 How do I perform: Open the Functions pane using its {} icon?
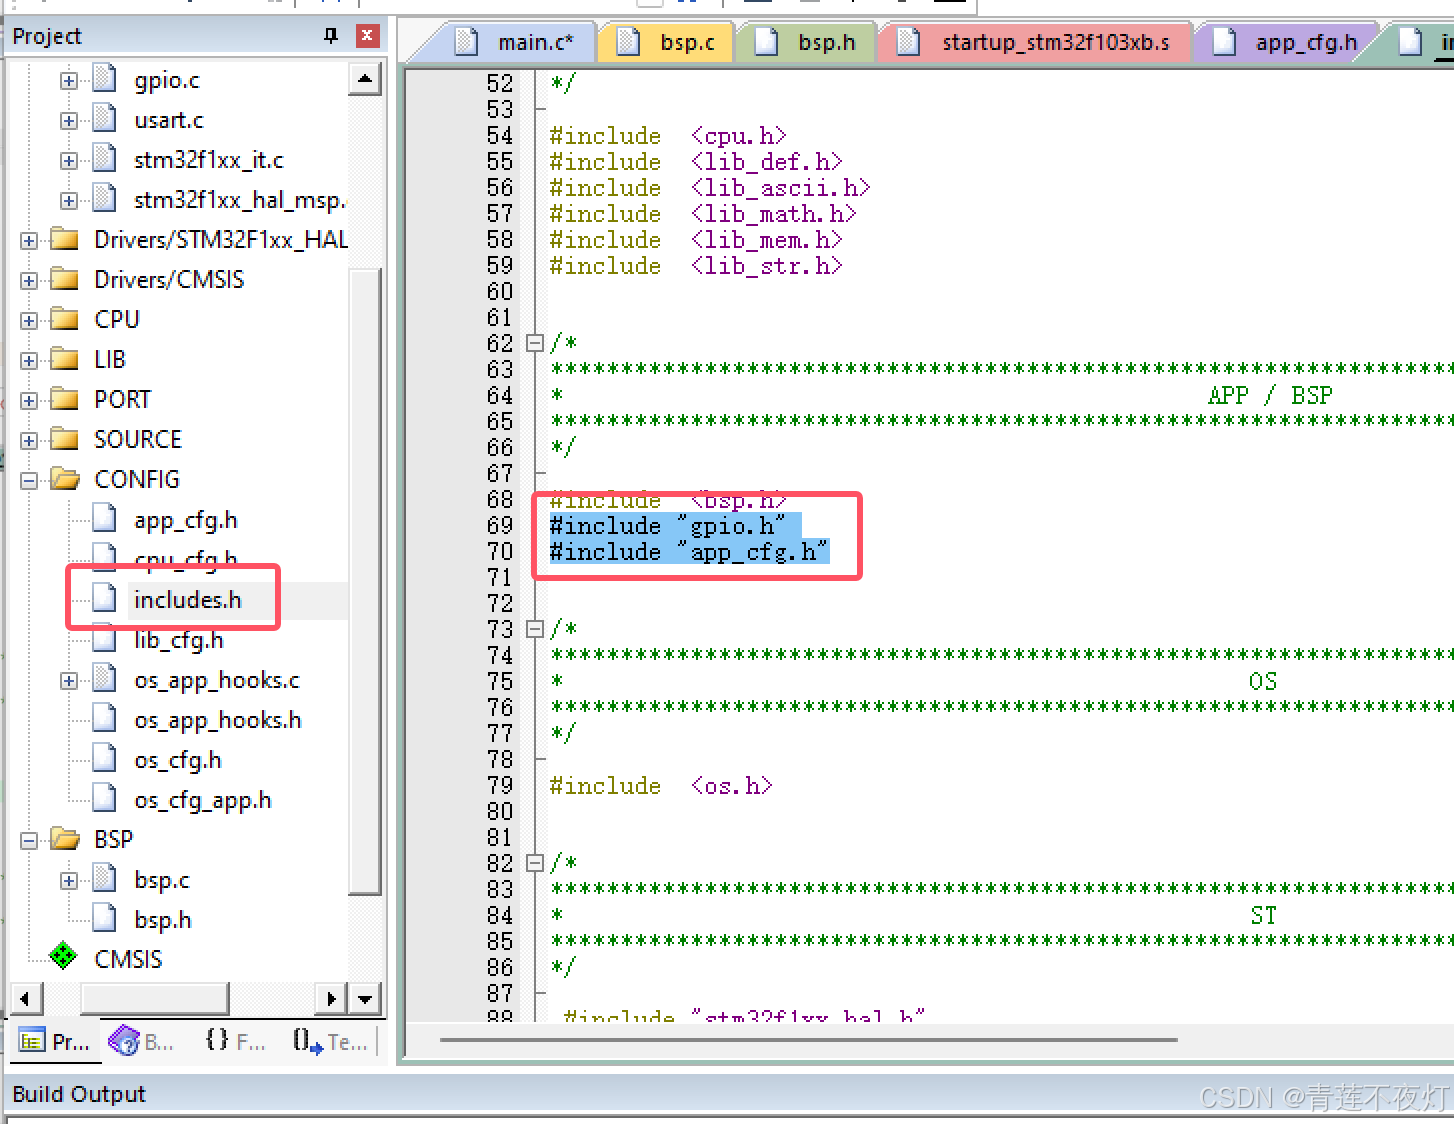click(x=218, y=1040)
